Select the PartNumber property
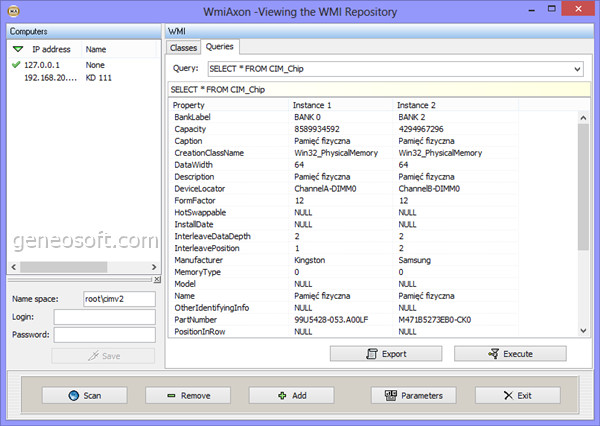 pyautogui.click(x=196, y=320)
